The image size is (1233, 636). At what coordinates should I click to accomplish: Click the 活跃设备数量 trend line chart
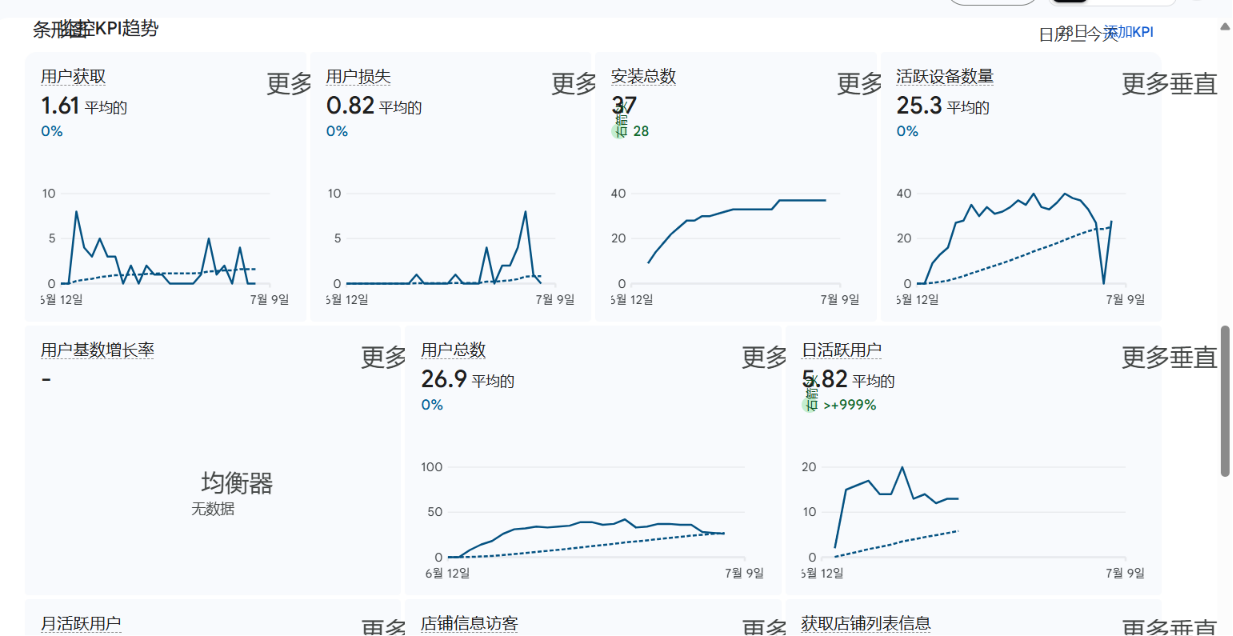[1018, 247]
